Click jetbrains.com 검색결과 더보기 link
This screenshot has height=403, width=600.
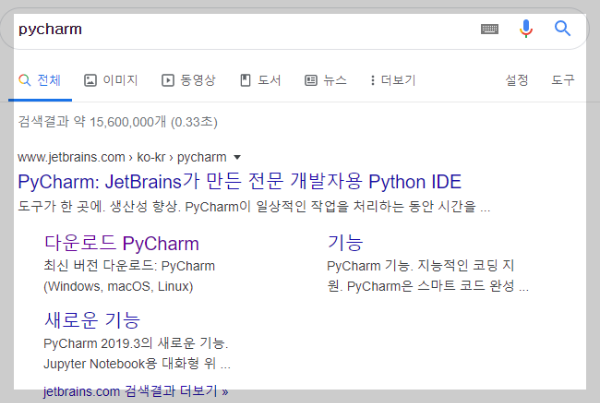(135, 392)
